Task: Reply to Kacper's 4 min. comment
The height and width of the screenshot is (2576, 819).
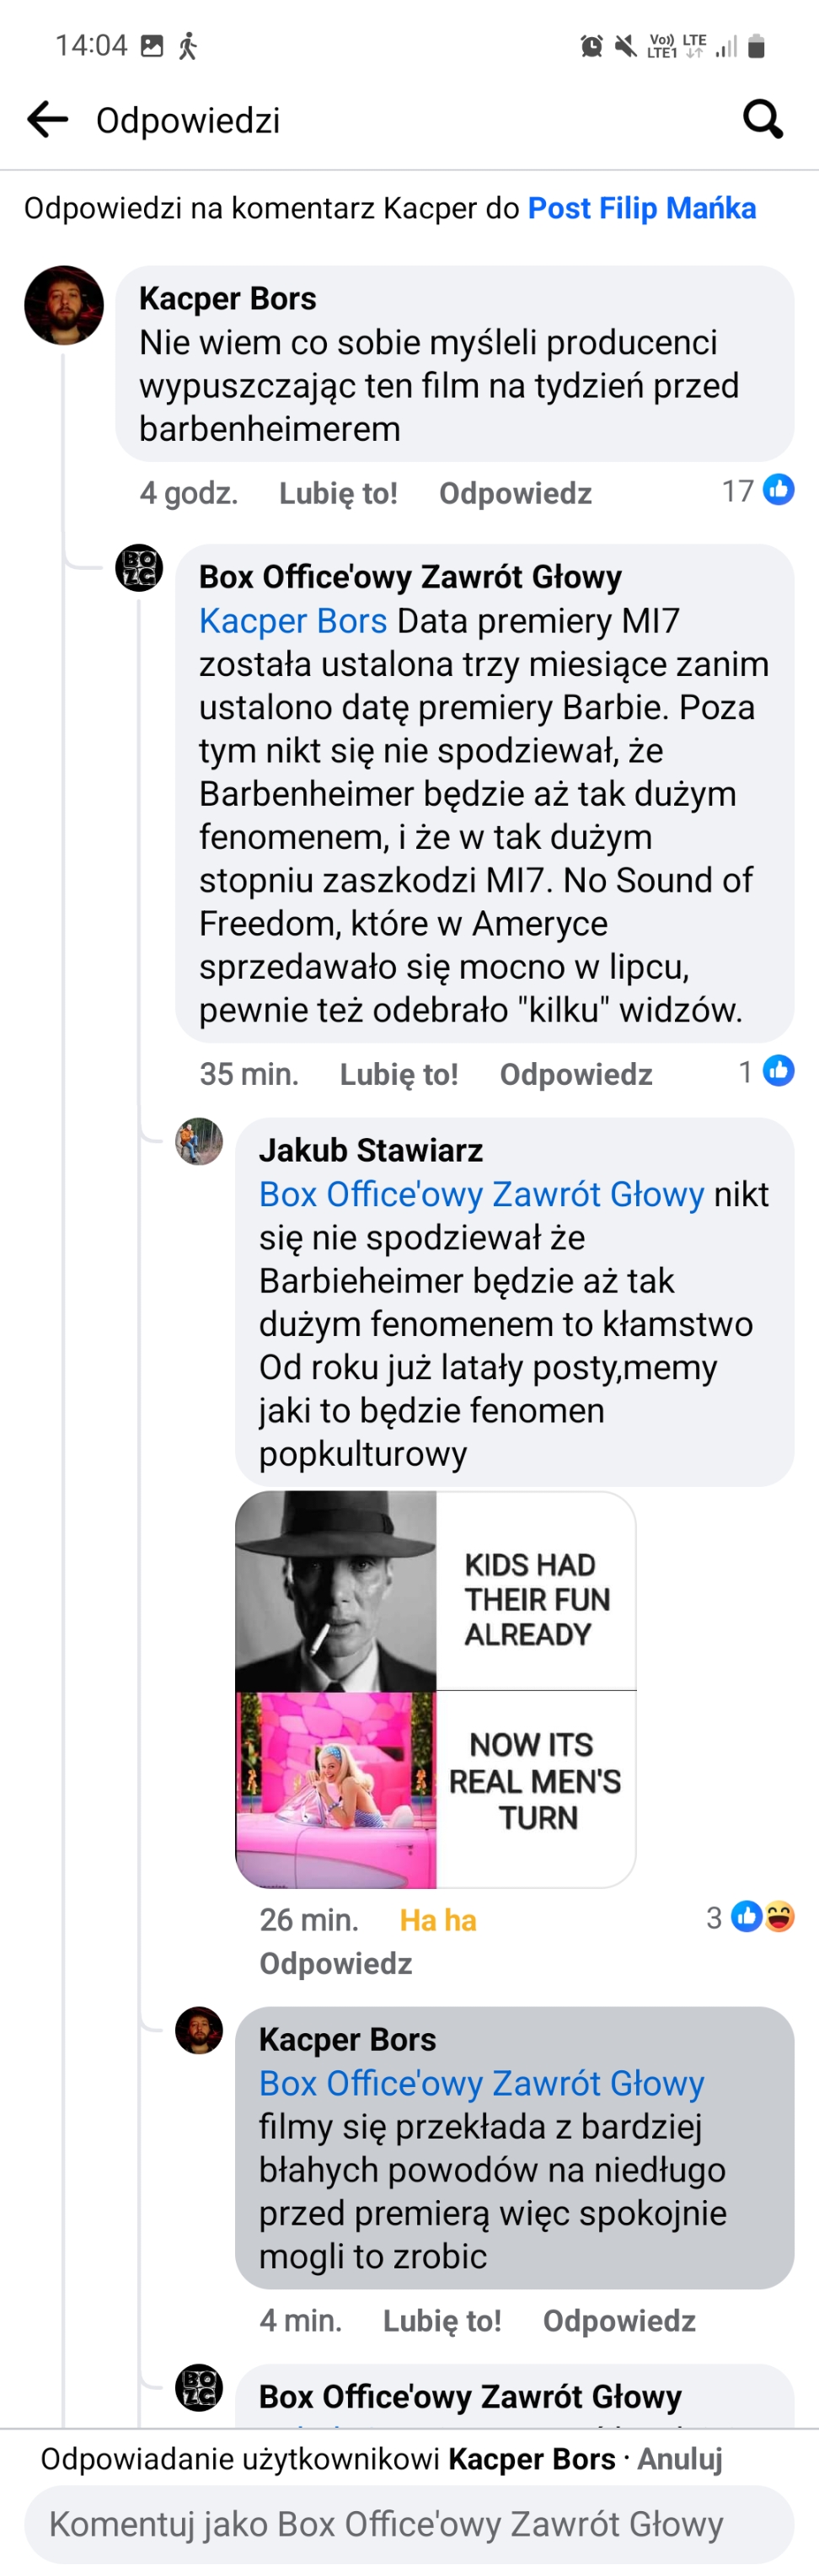Action: pyautogui.click(x=619, y=2320)
